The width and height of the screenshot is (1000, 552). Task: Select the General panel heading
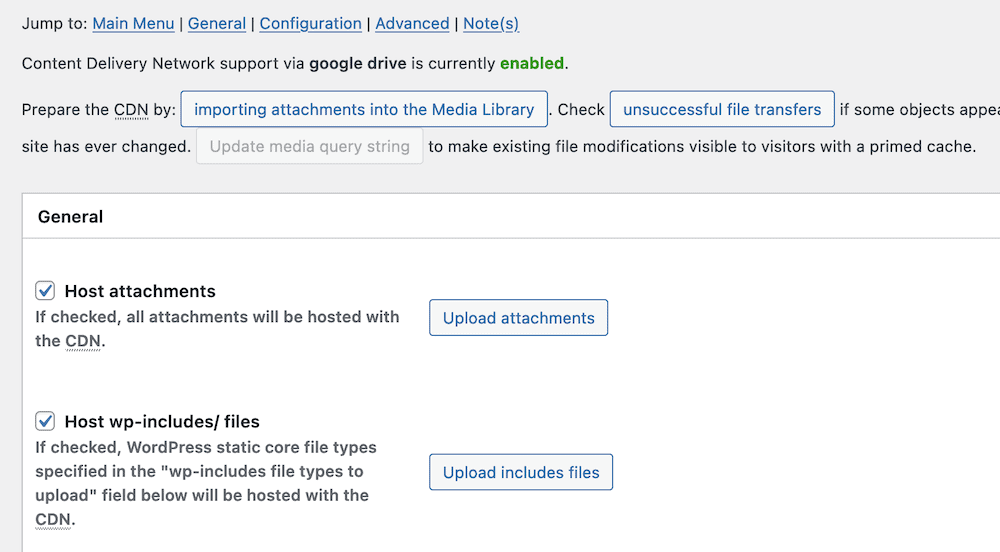70,216
